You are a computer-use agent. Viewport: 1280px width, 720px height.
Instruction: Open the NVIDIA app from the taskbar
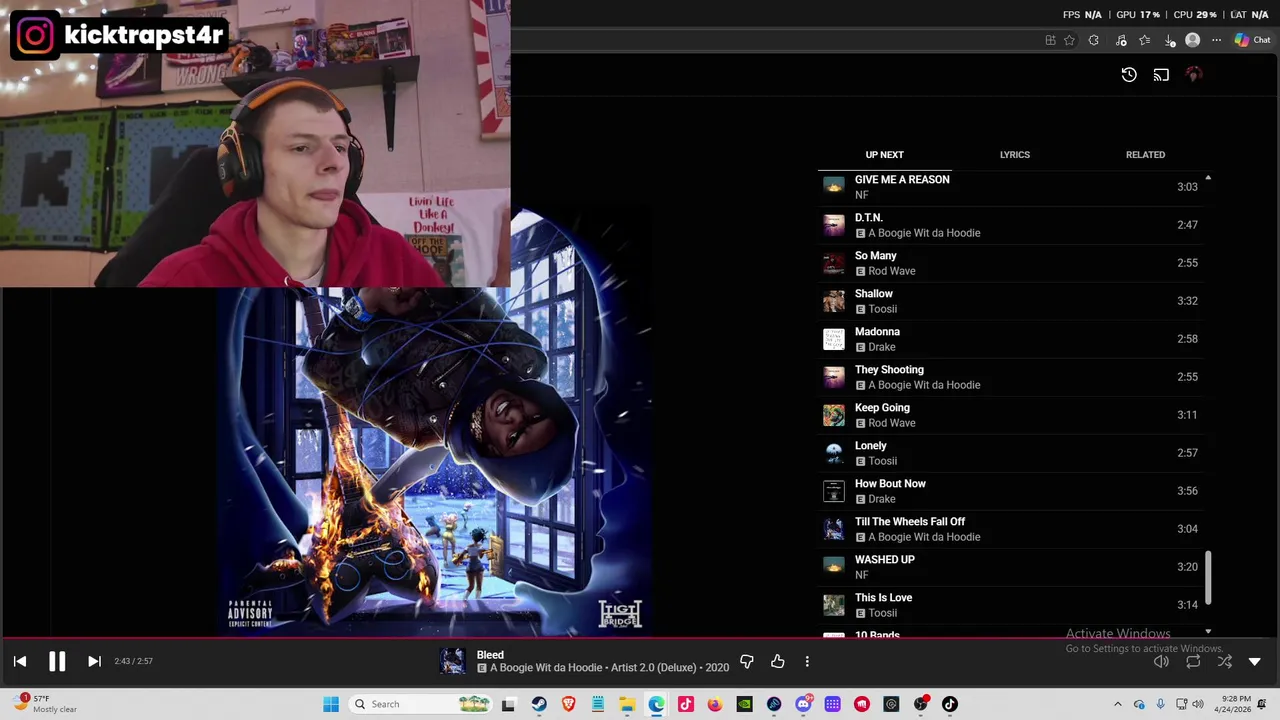point(744,704)
